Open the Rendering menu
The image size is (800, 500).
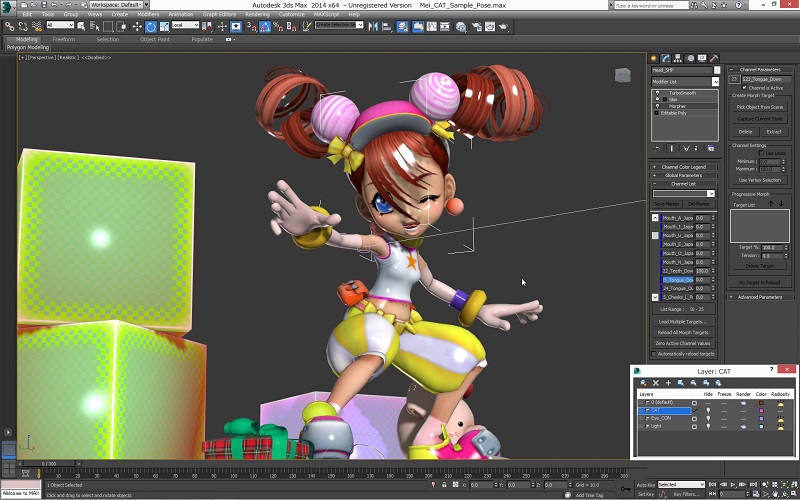[x=257, y=14]
